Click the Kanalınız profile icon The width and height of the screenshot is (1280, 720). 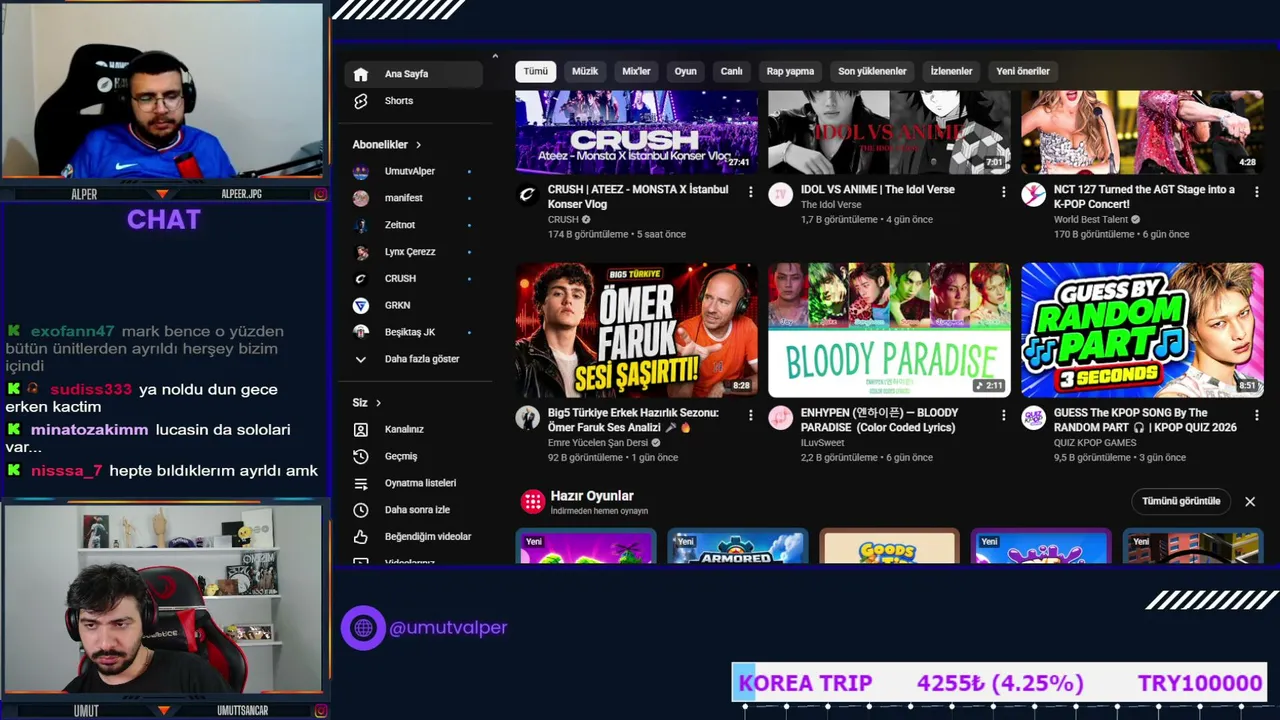click(x=361, y=429)
